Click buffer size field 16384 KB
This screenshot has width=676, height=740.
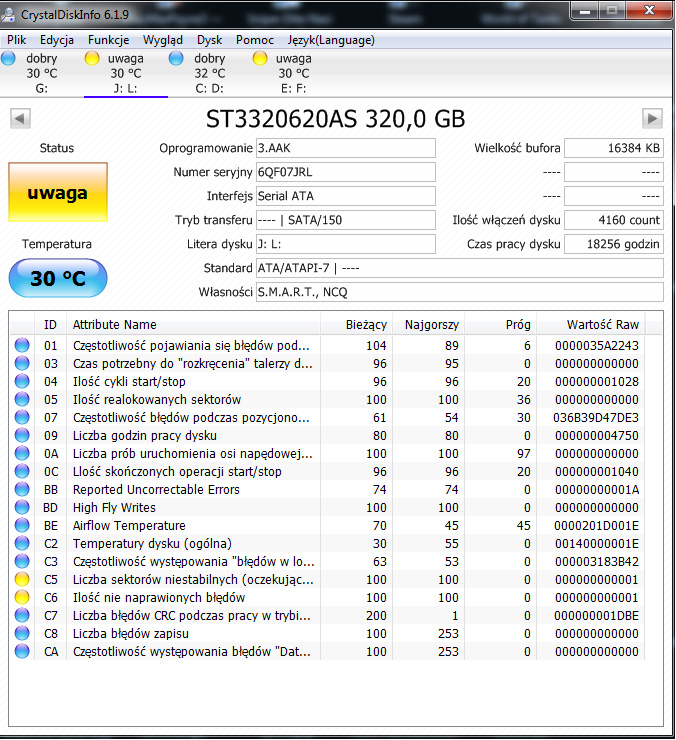tap(614, 148)
